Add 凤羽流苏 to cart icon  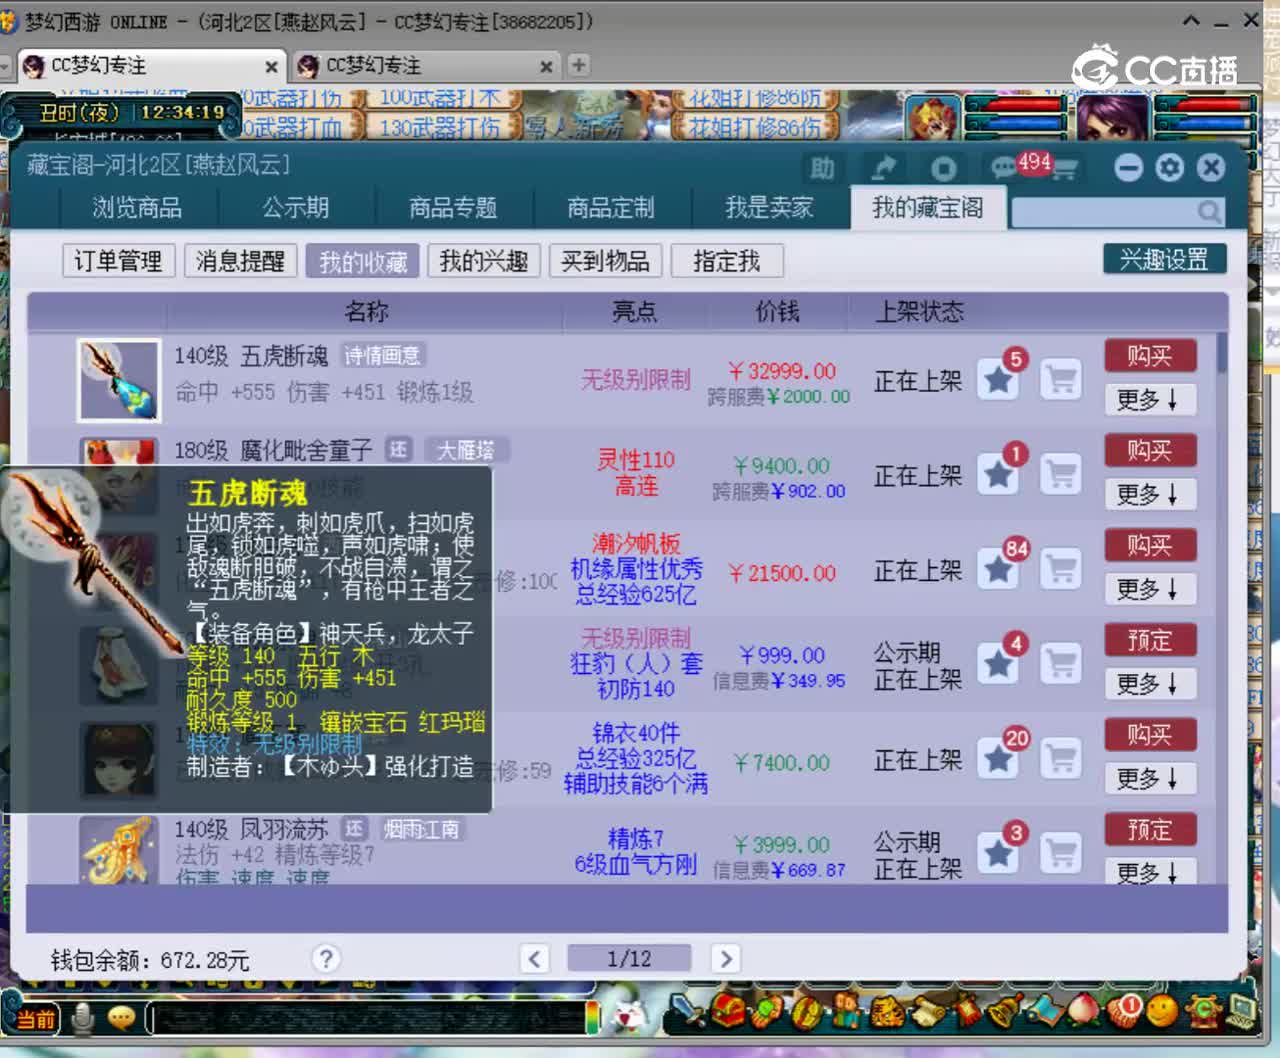coord(1061,853)
